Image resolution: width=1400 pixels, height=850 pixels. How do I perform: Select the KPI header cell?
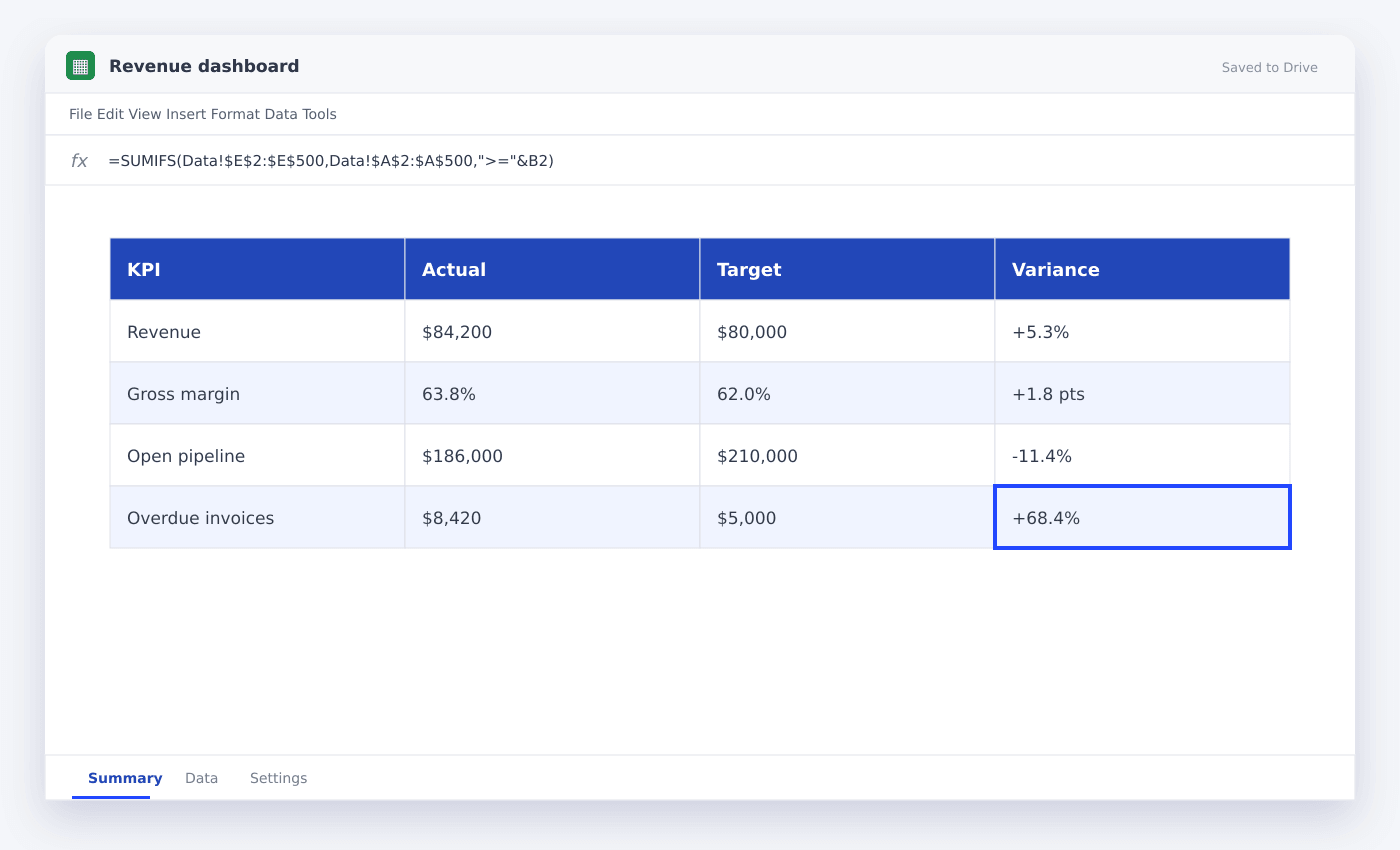click(257, 269)
